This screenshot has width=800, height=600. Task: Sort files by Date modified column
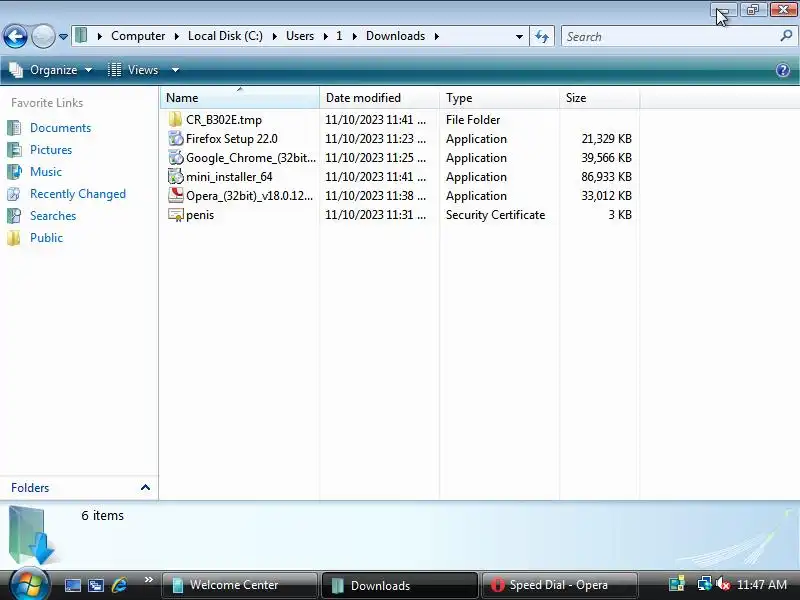tap(379, 97)
